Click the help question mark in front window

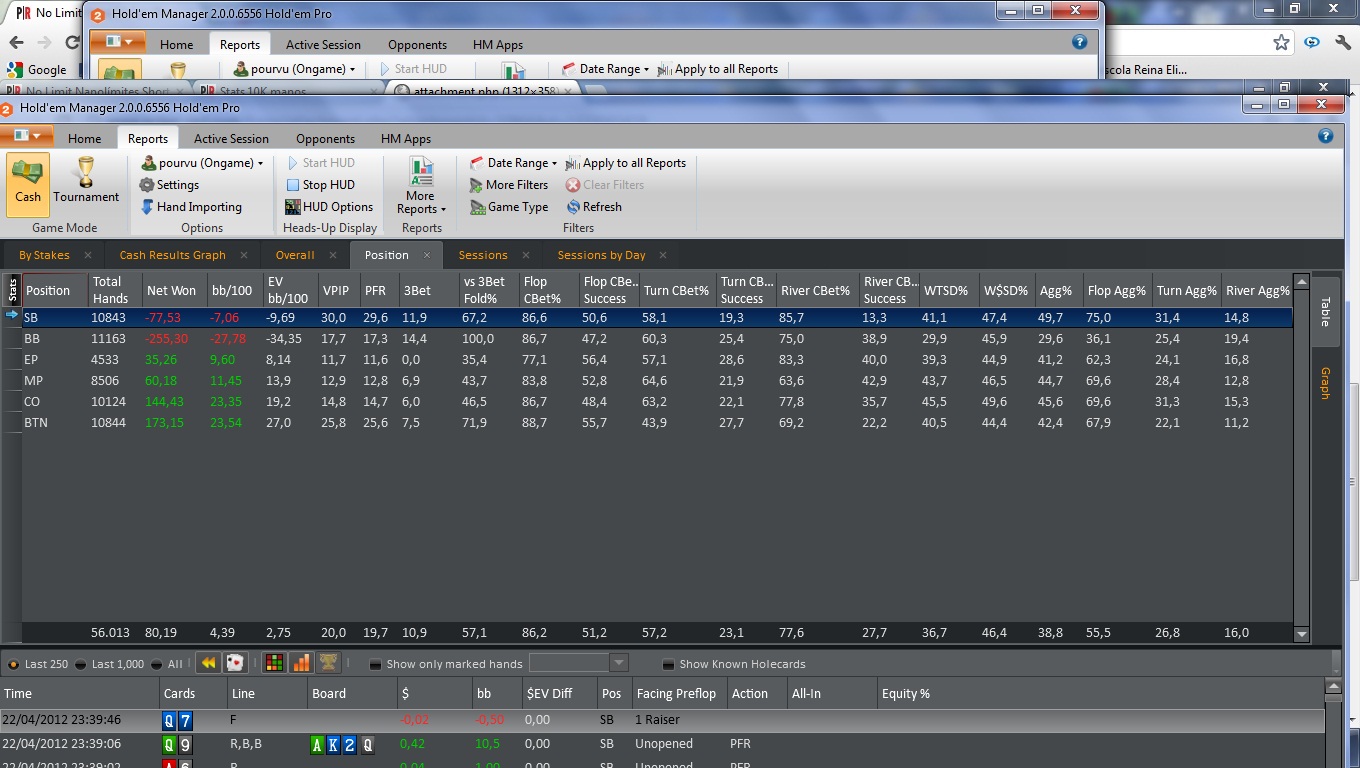coord(1326,136)
